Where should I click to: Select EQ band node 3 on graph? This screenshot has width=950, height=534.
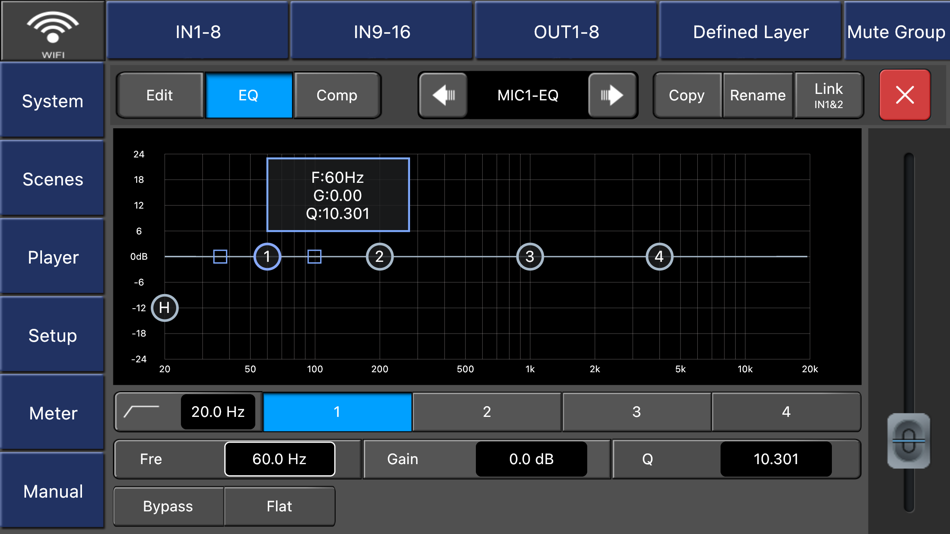click(x=530, y=256)
